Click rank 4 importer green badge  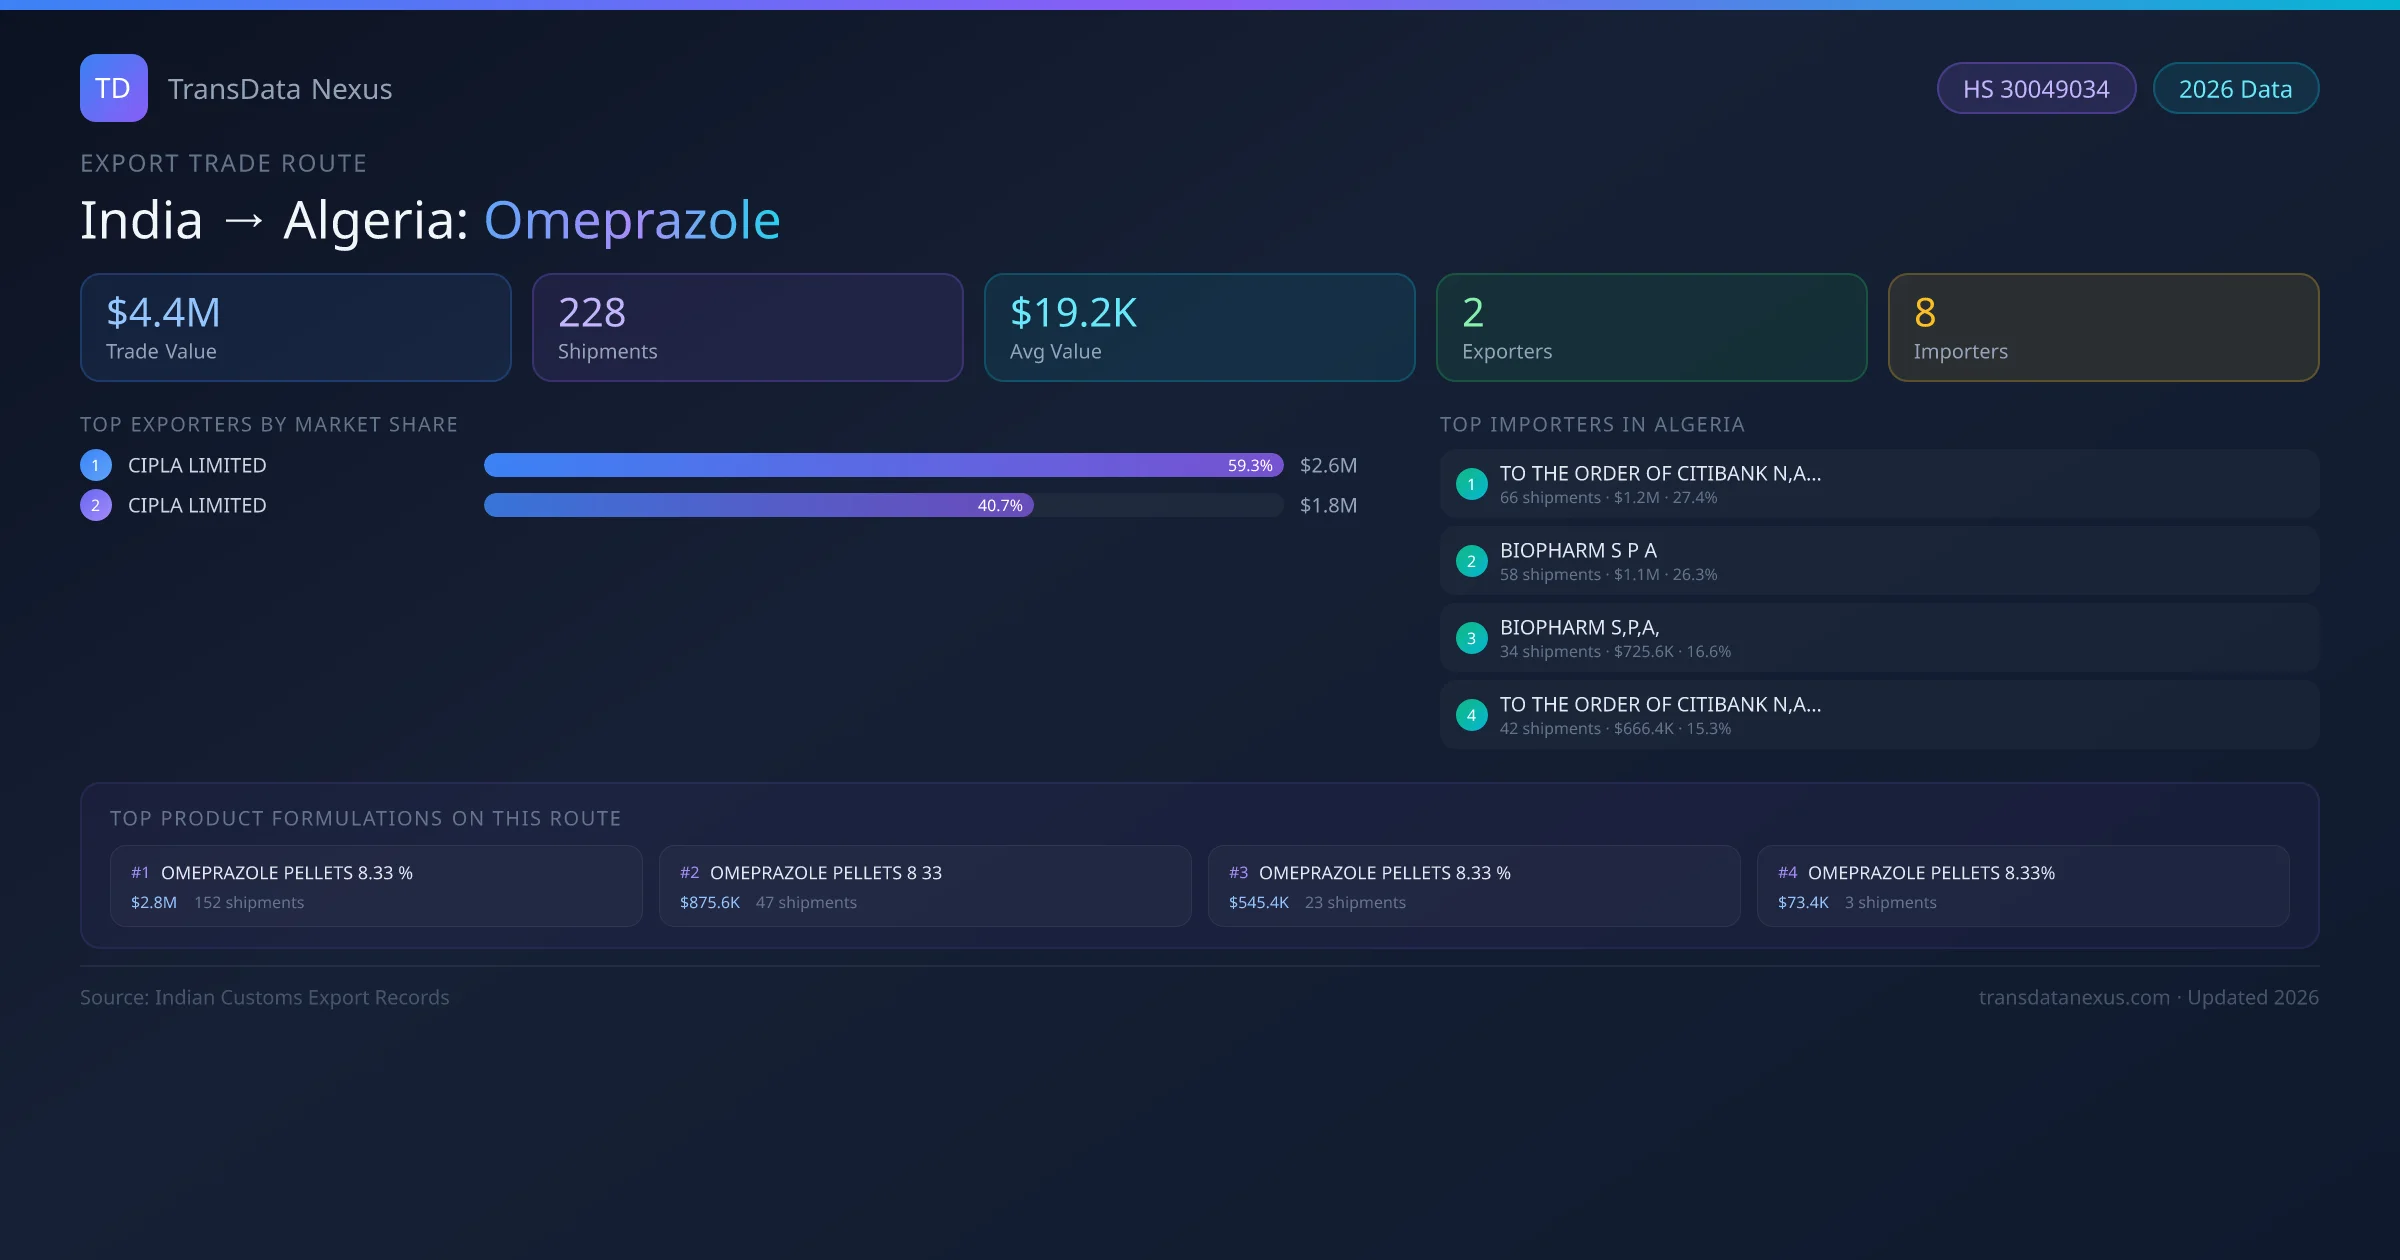(1471, 715)
